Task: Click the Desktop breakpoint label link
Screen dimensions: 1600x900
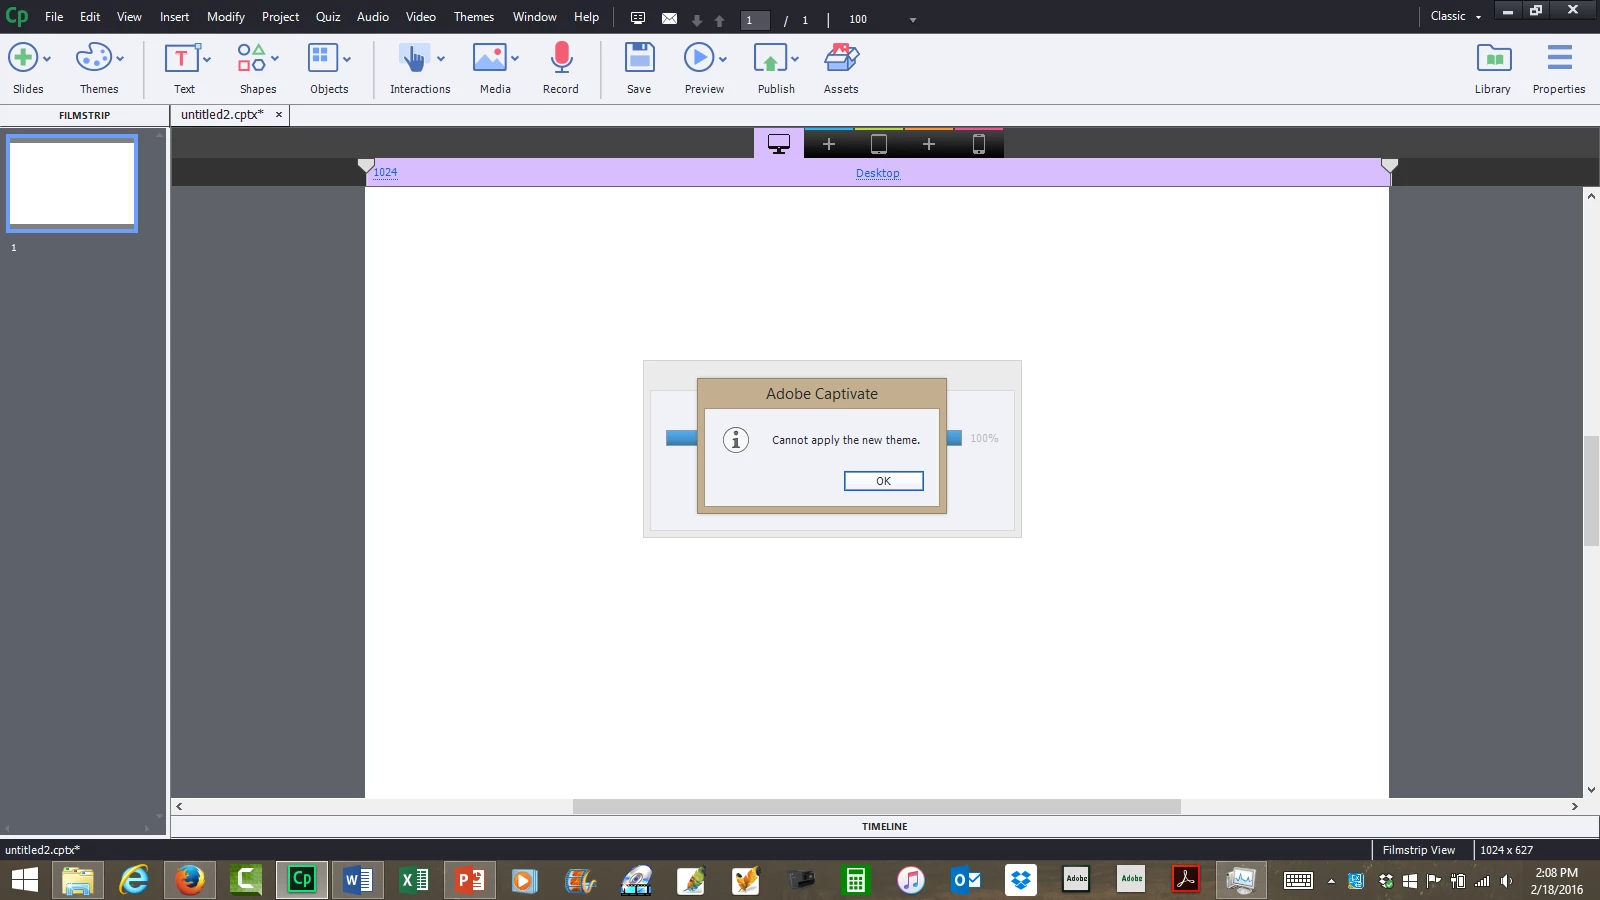Action: 877,173
